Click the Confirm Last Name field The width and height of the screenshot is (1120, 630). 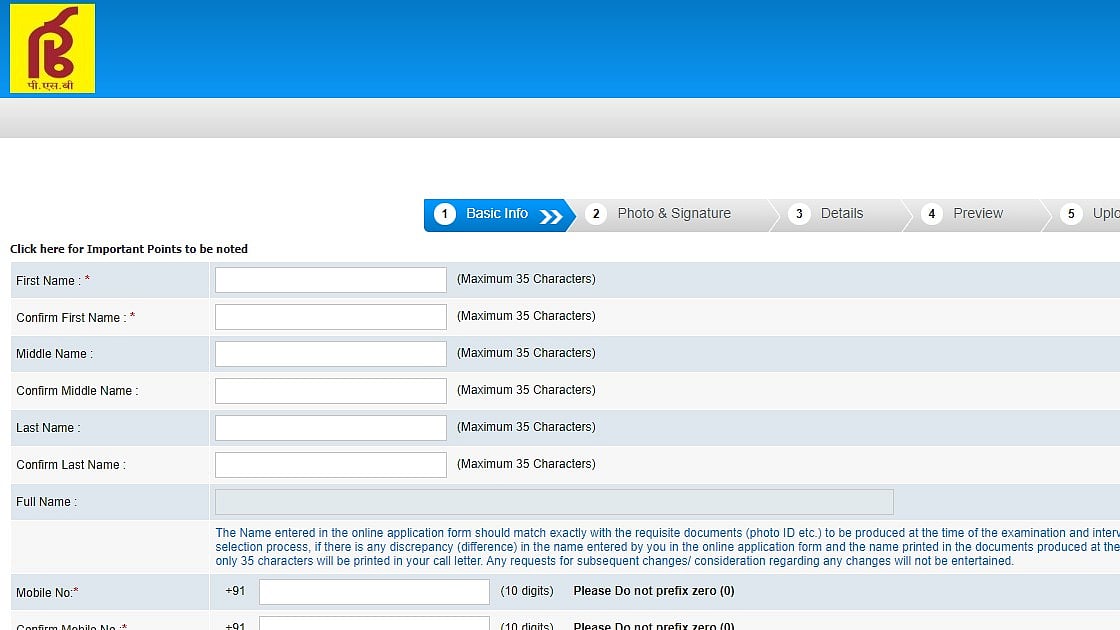pos(330,465)
